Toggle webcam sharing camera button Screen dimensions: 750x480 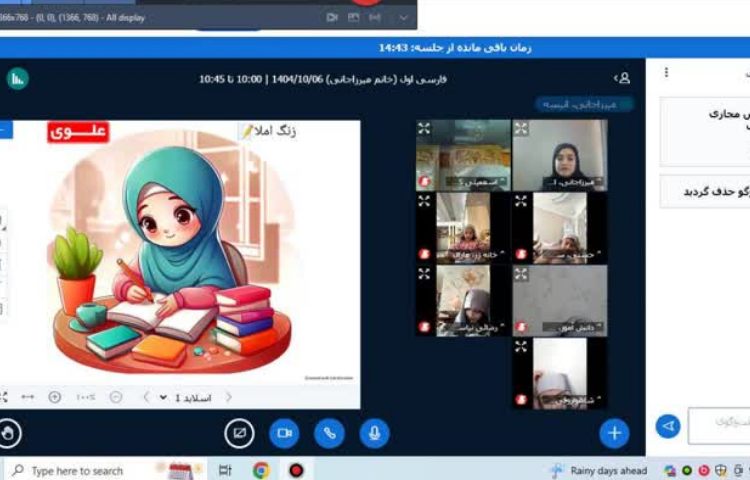point(284,433)
